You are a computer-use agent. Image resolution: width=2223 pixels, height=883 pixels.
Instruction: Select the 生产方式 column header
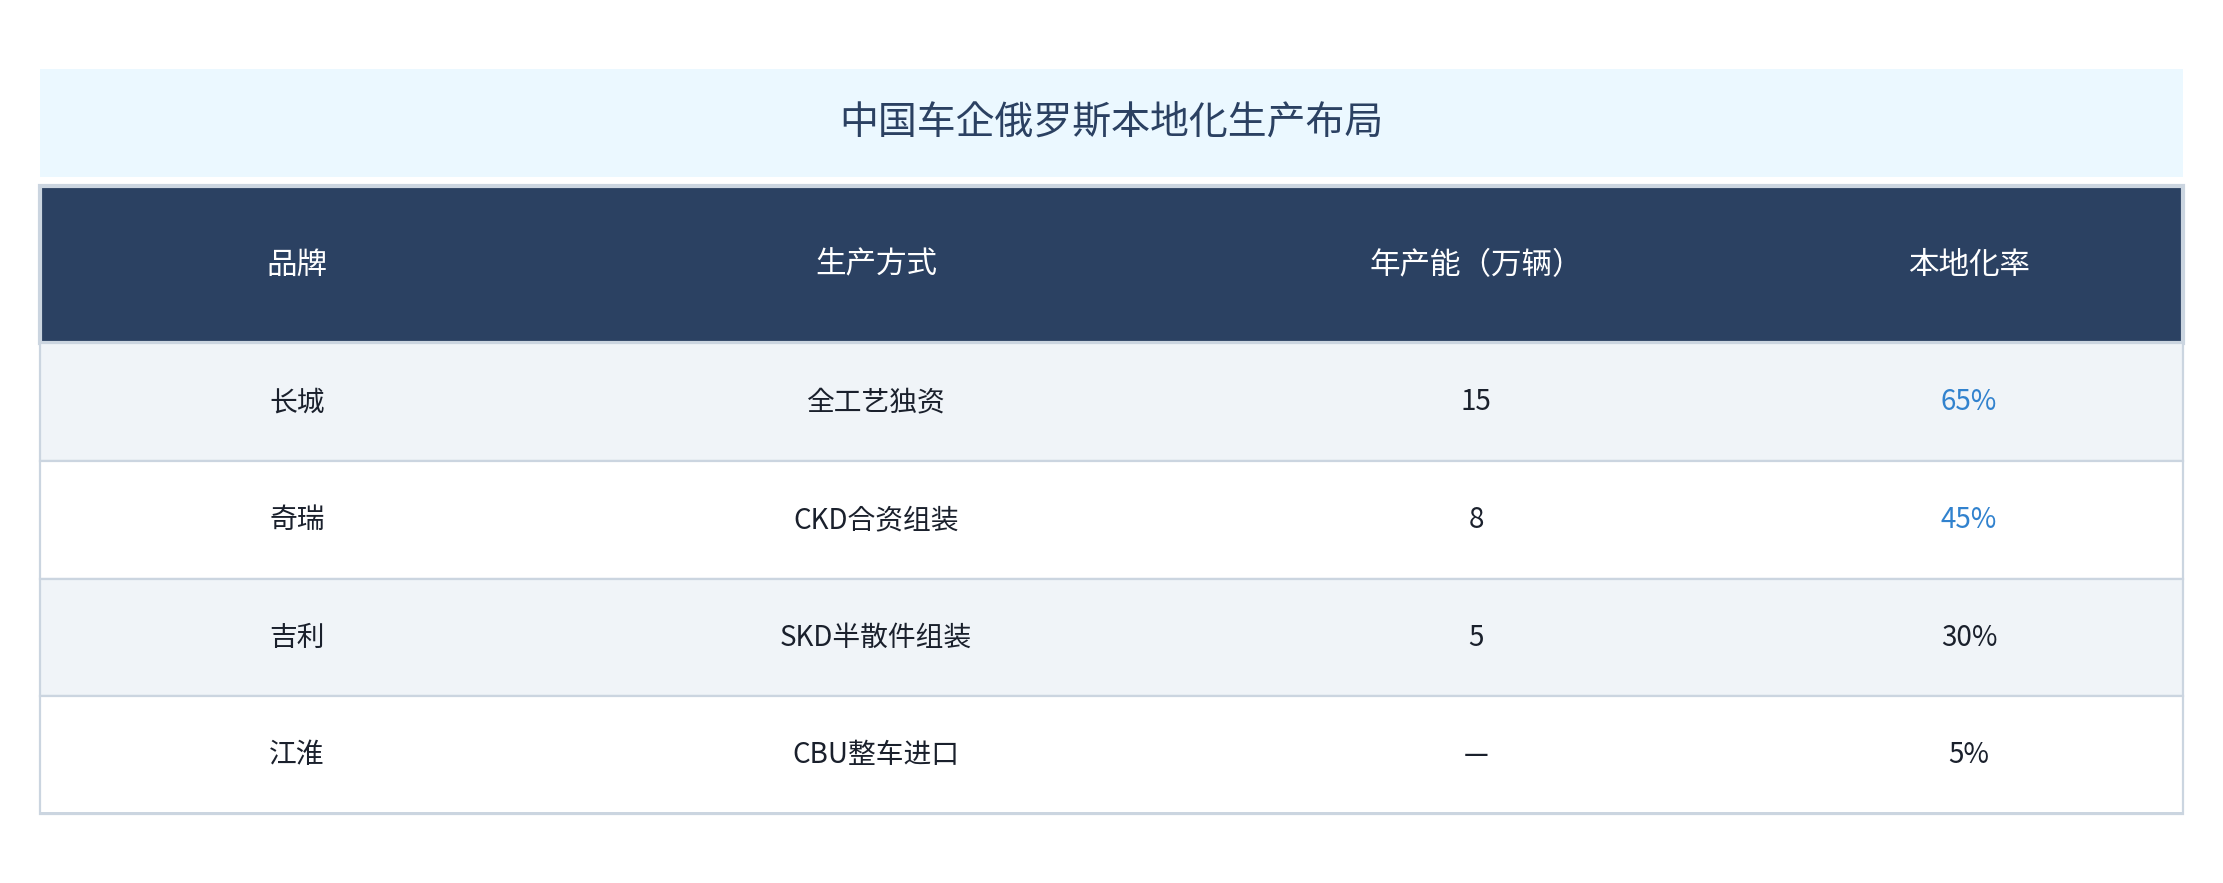point(876,262)
